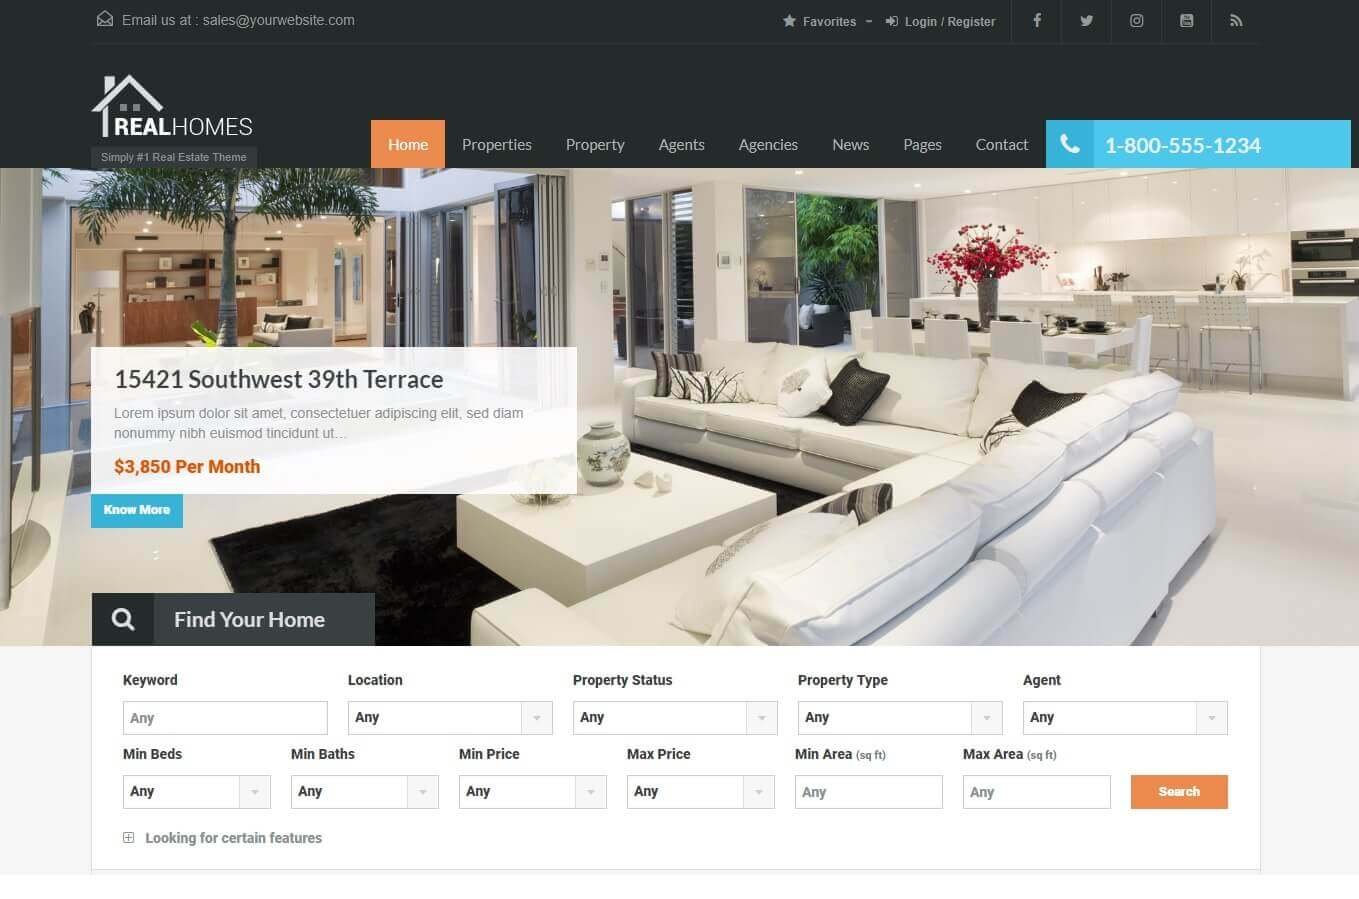
Task: Open the 15421 Southwest 39th Terrace listing
Action: pos(279,379)
